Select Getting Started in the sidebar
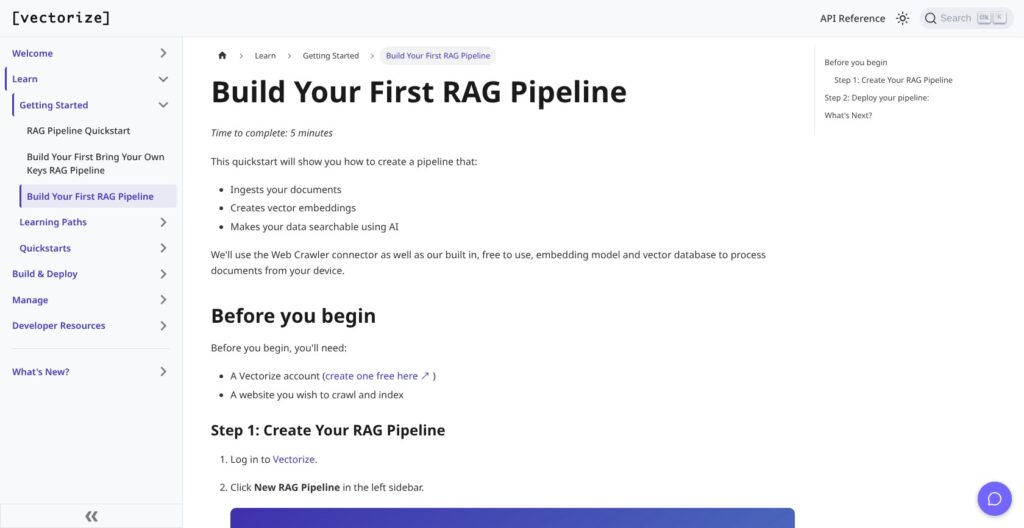The height and width of the screenshot is (528, 1024). point(54,105)
